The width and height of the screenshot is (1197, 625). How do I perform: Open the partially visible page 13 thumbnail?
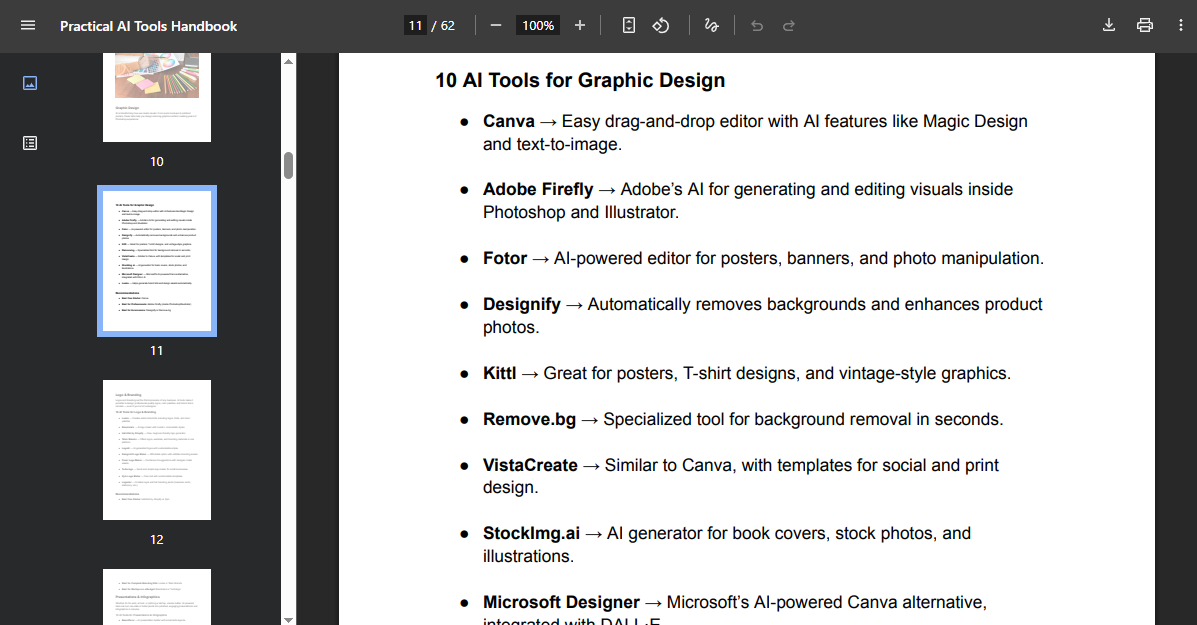point(156,597)
